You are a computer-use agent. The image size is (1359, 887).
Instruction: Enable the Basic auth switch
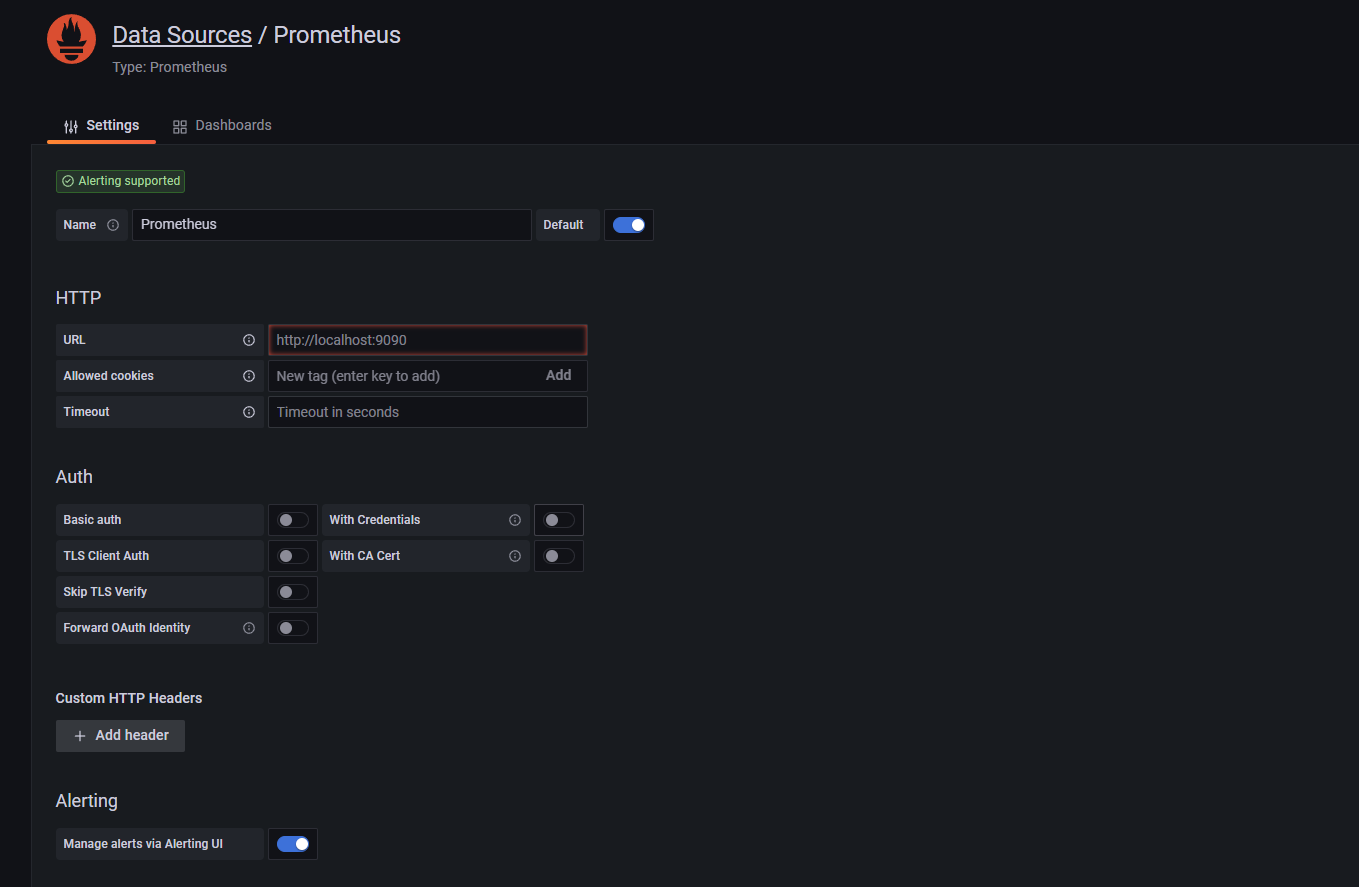coord(293,520)
